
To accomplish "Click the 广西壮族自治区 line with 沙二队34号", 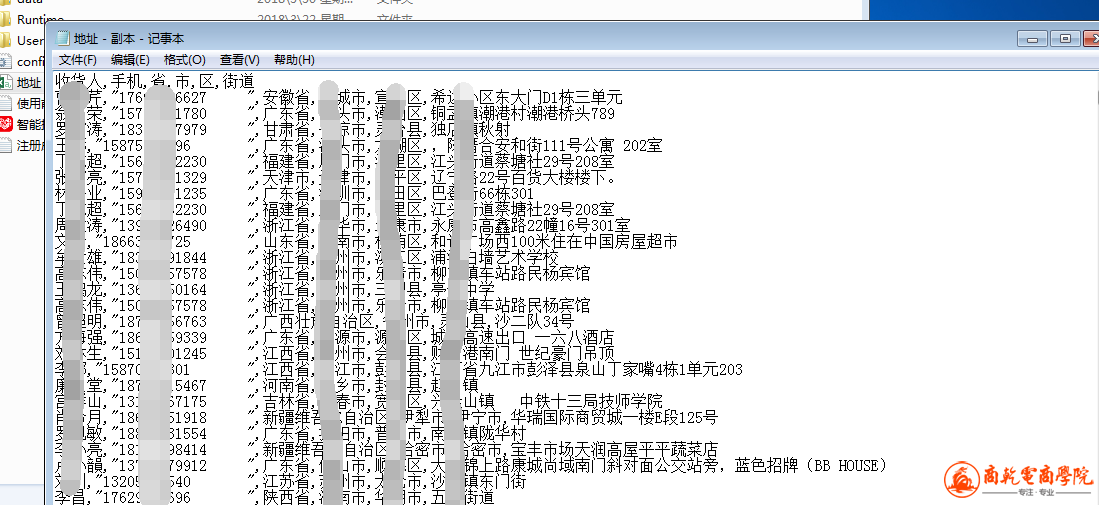I will point(314,321).
